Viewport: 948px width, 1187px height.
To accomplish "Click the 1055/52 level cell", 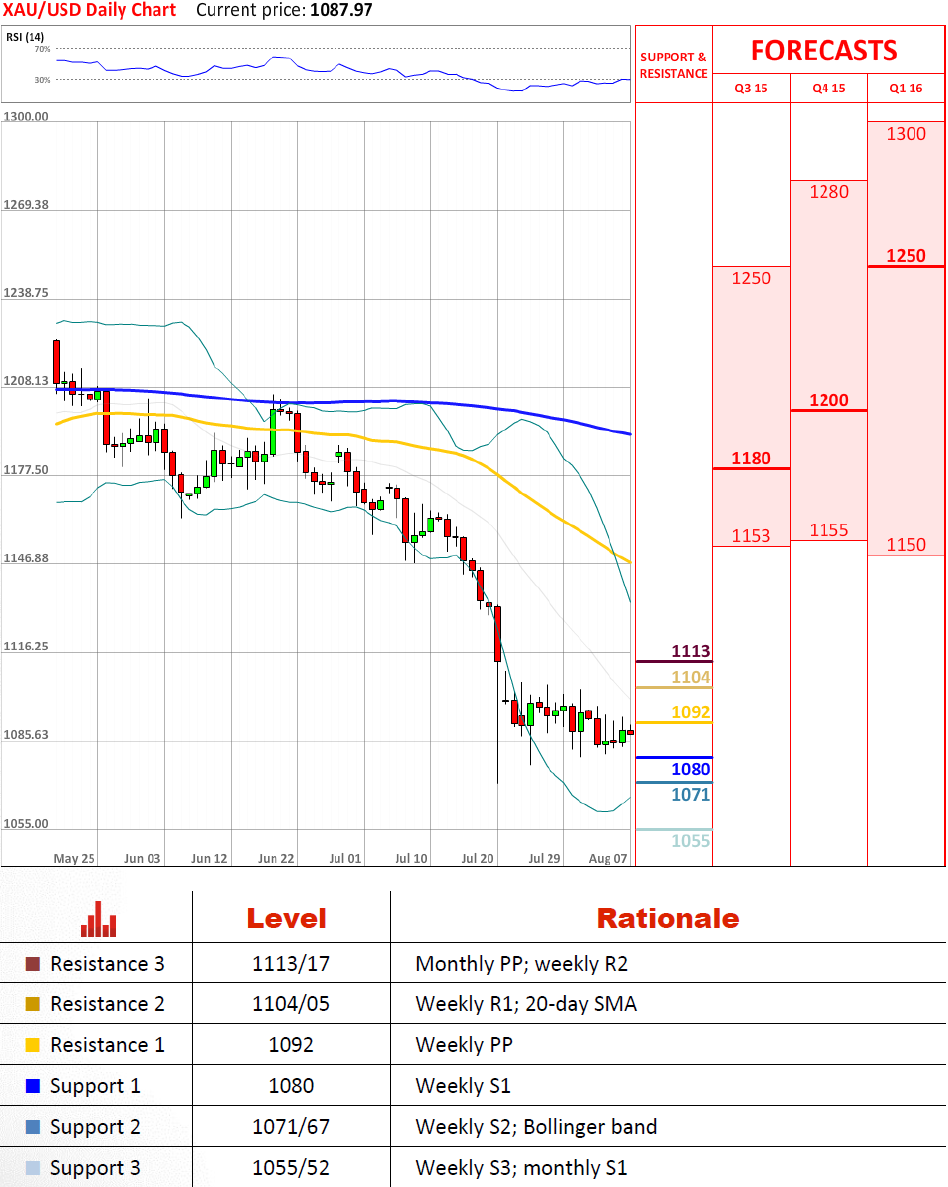I will tap(291, 1167).
